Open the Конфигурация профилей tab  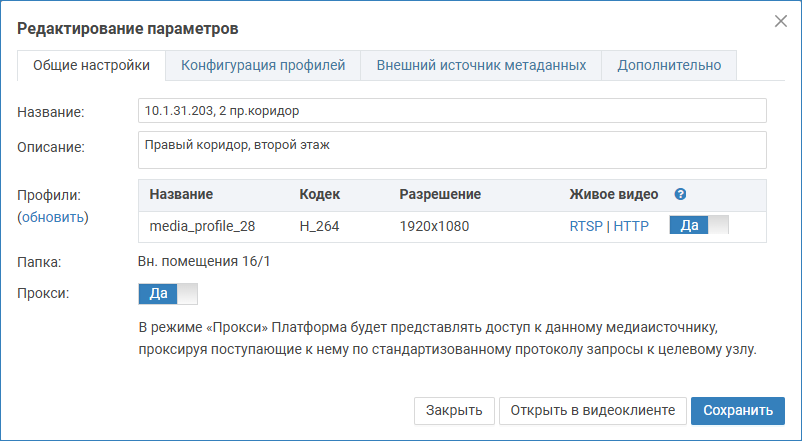point(263,65)
